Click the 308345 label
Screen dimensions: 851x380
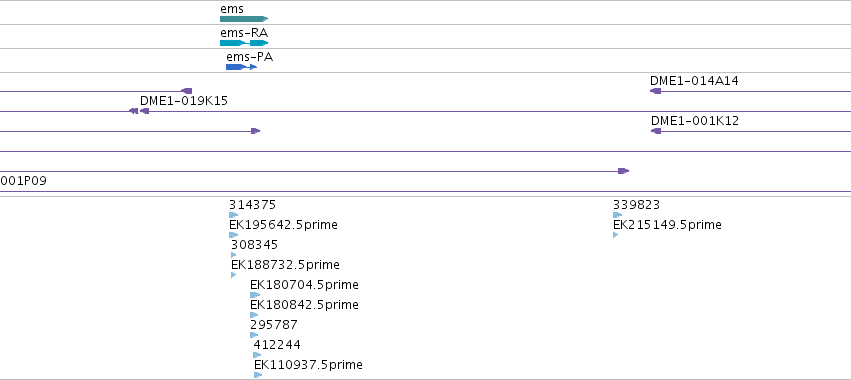255,245
